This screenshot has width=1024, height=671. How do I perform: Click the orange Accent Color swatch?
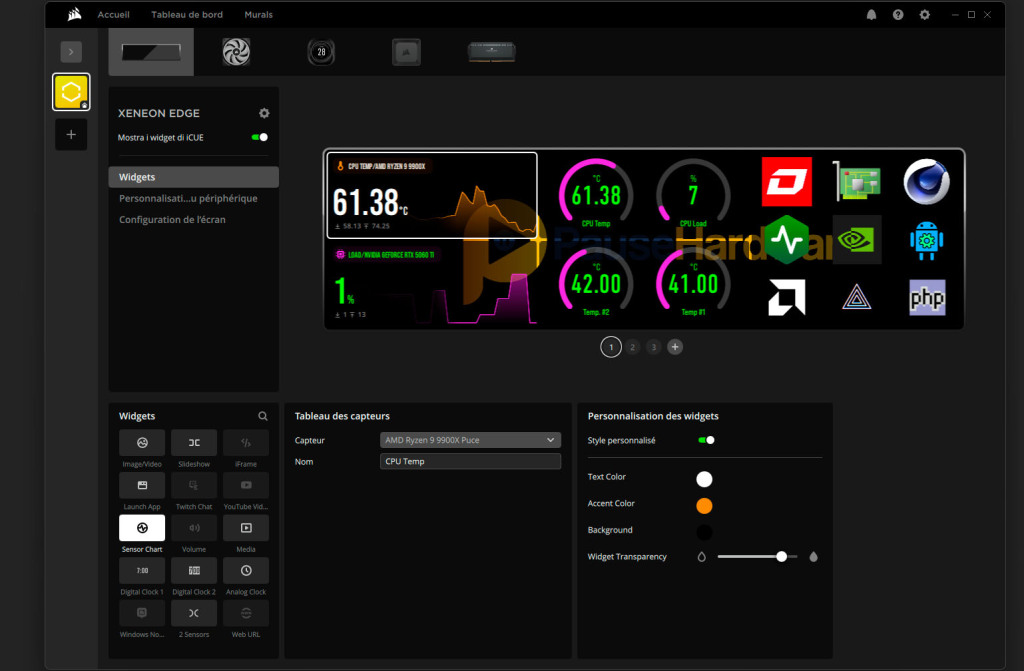point(704,505)
